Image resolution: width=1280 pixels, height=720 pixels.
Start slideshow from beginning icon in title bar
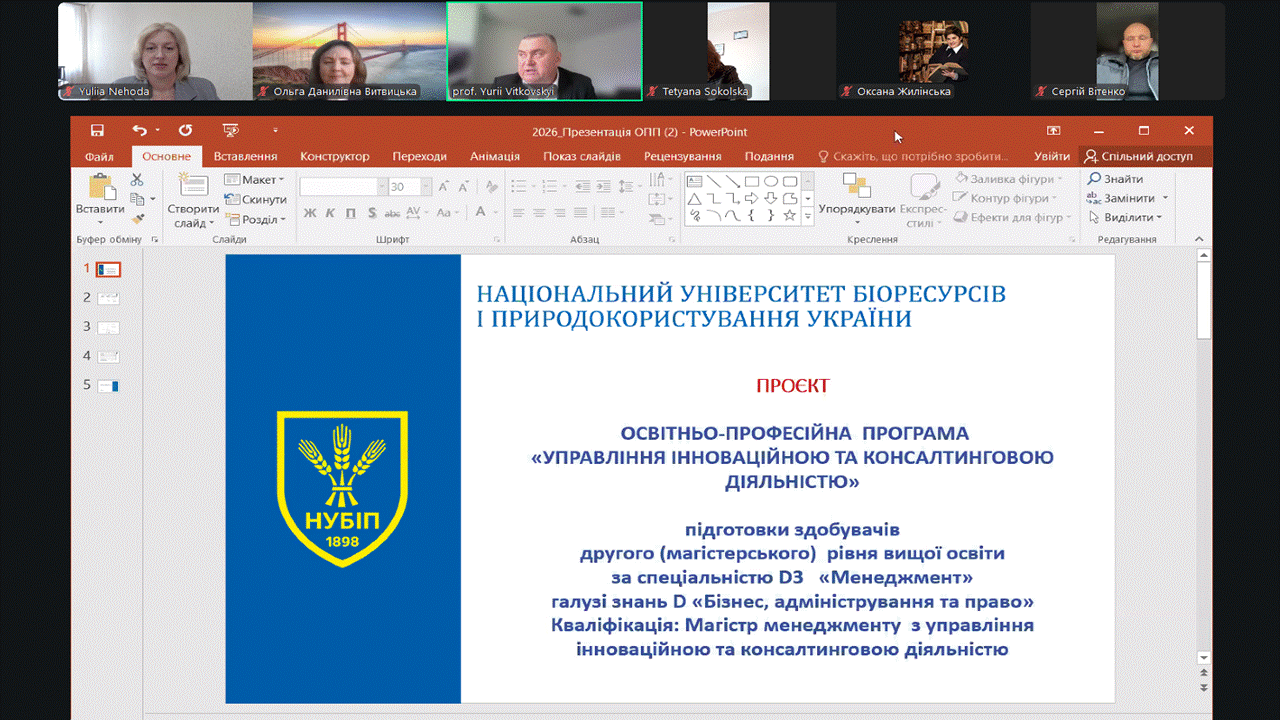(x=231, y=131)
